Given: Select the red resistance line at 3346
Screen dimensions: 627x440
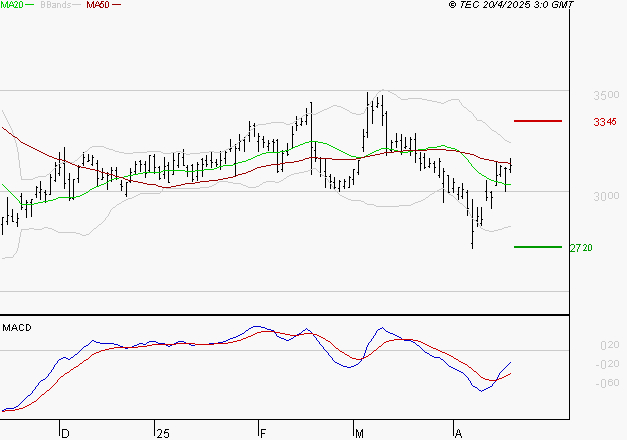Looking at the screenshot, I should [x=539, y=121].
